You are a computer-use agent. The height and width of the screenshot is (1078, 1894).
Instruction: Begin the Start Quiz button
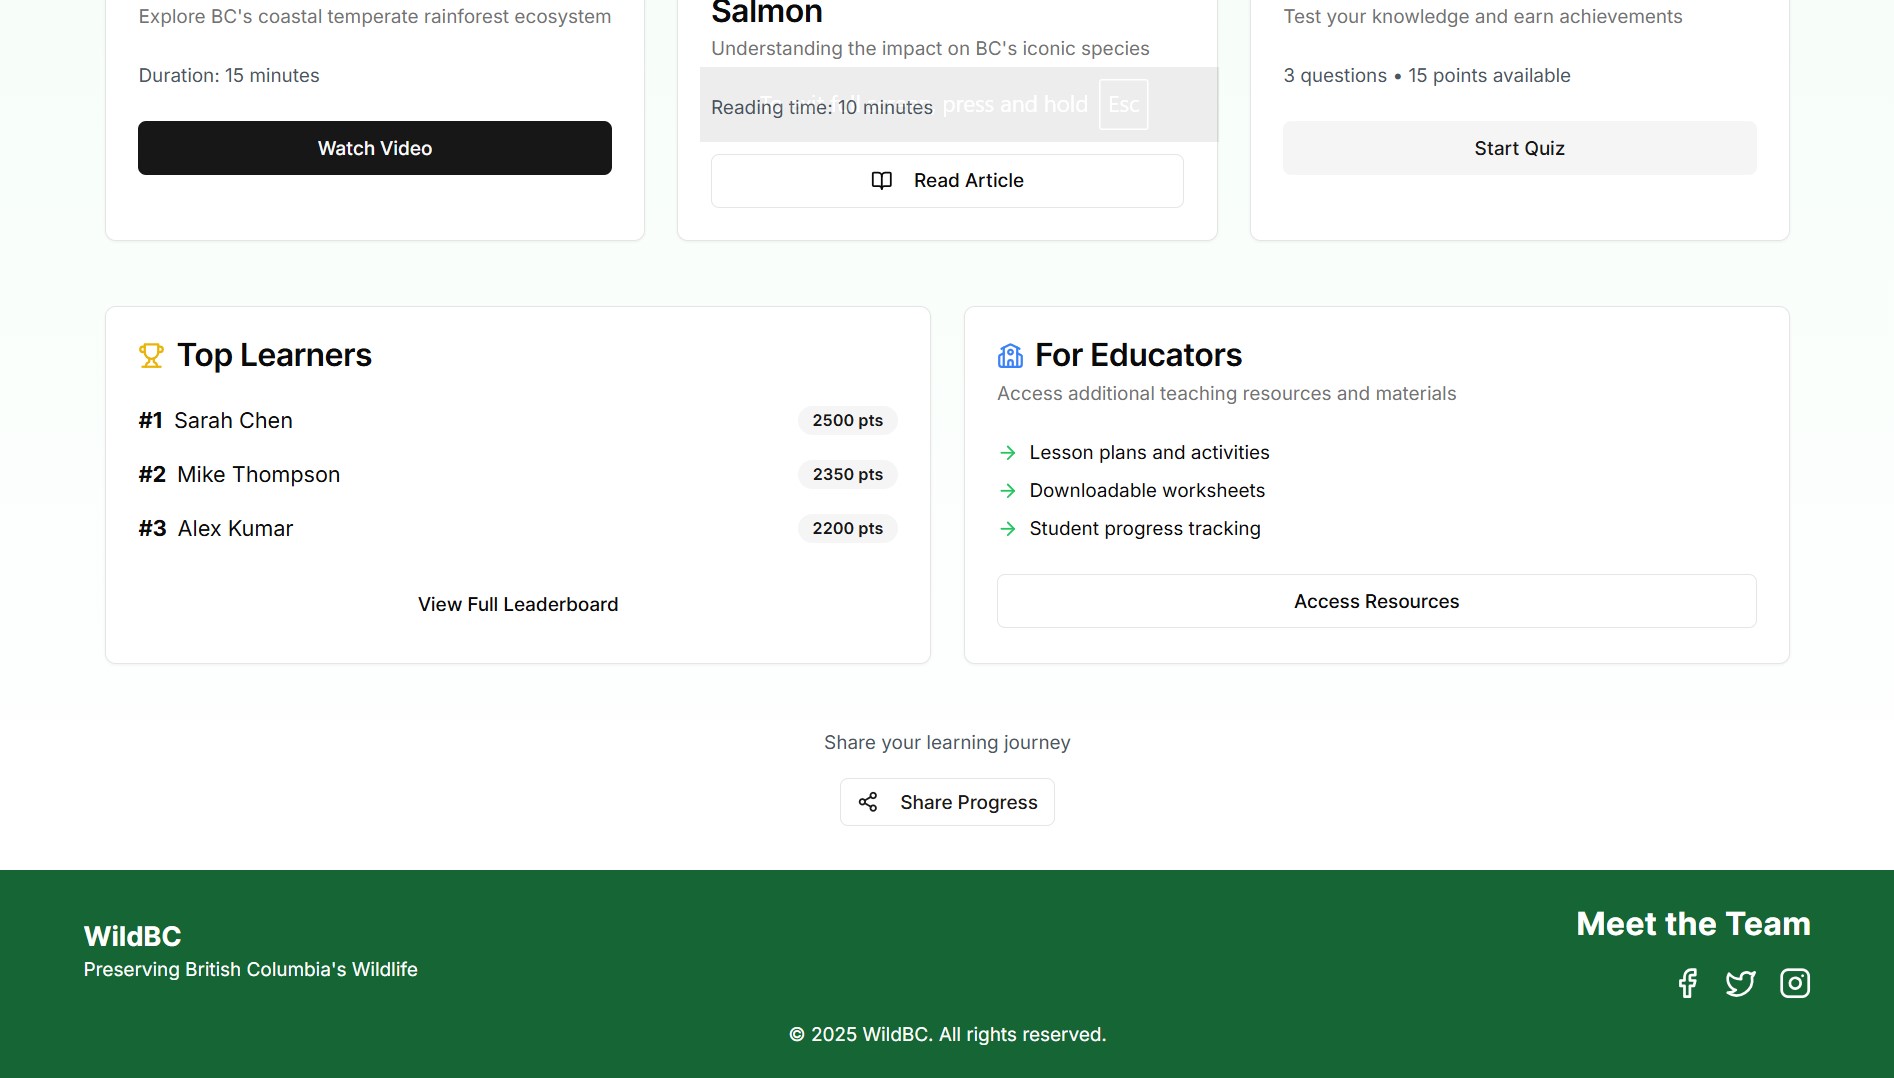[x=1520, y=148]
